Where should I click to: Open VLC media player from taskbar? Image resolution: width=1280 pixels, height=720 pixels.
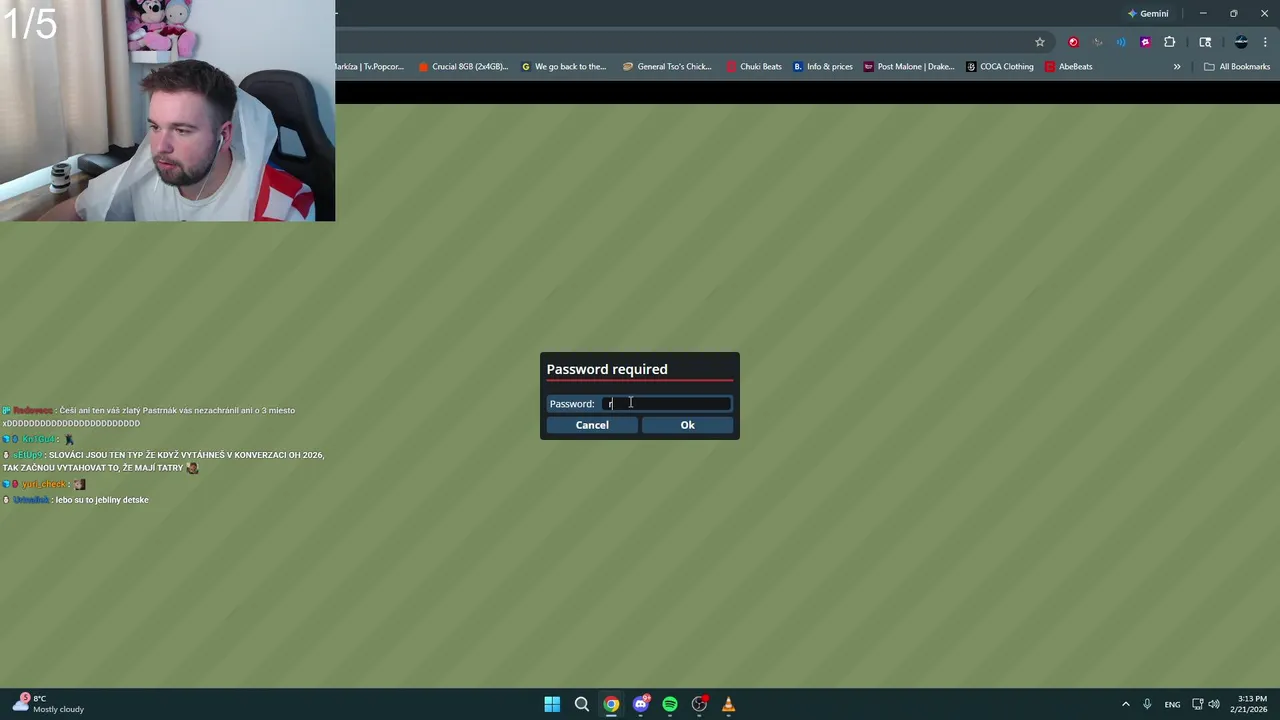coord(728,705)
